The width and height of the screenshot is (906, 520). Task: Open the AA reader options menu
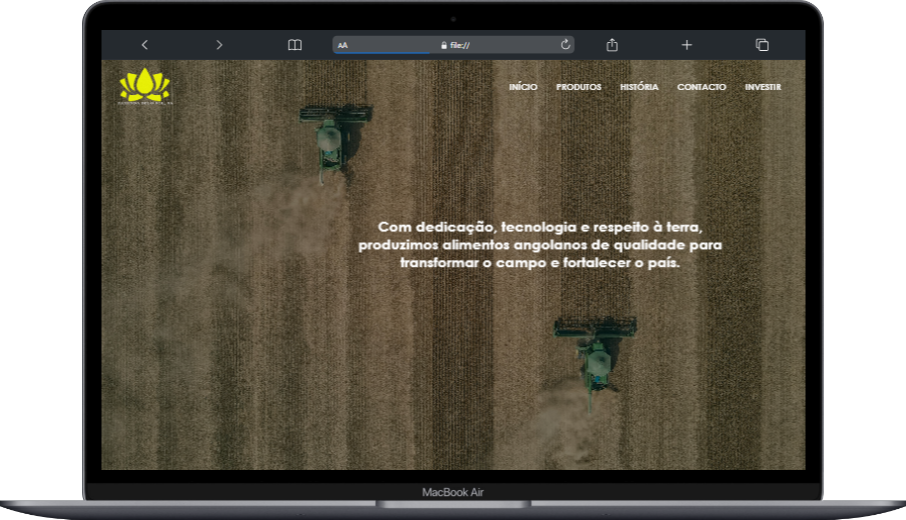point(343,45)
